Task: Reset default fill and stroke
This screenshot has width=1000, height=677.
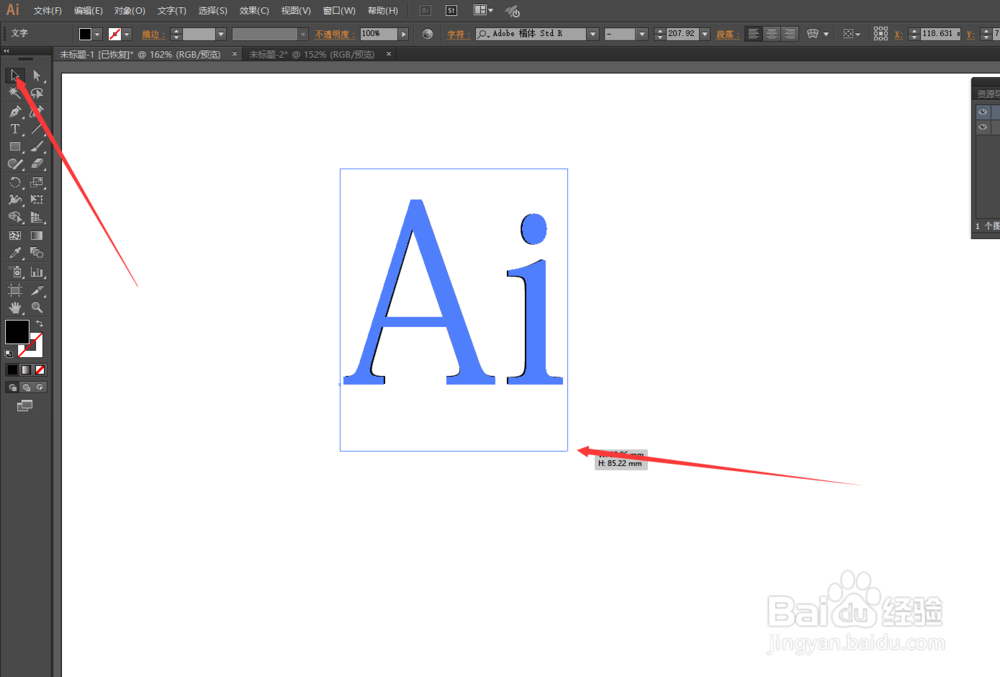Action: pyautogui.click(x=9, y=353)
